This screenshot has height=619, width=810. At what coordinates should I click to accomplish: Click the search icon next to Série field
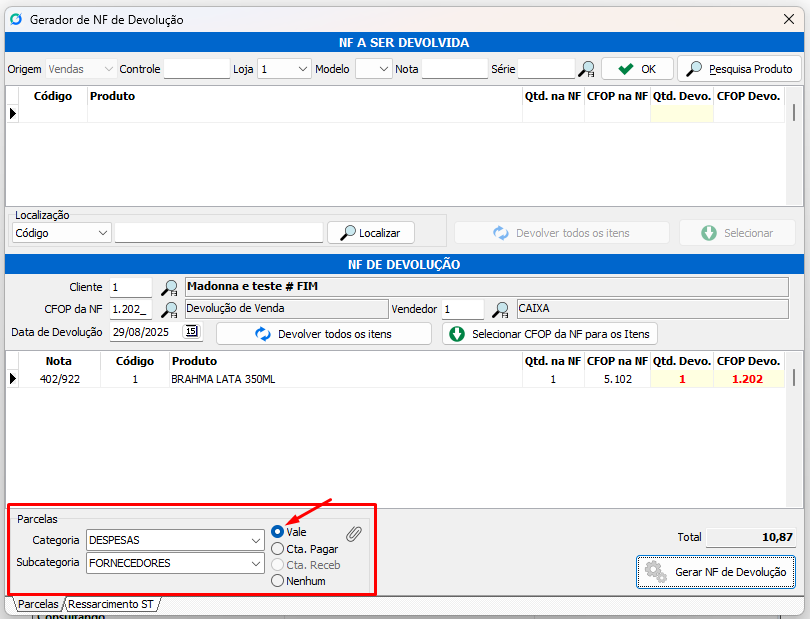587,69
